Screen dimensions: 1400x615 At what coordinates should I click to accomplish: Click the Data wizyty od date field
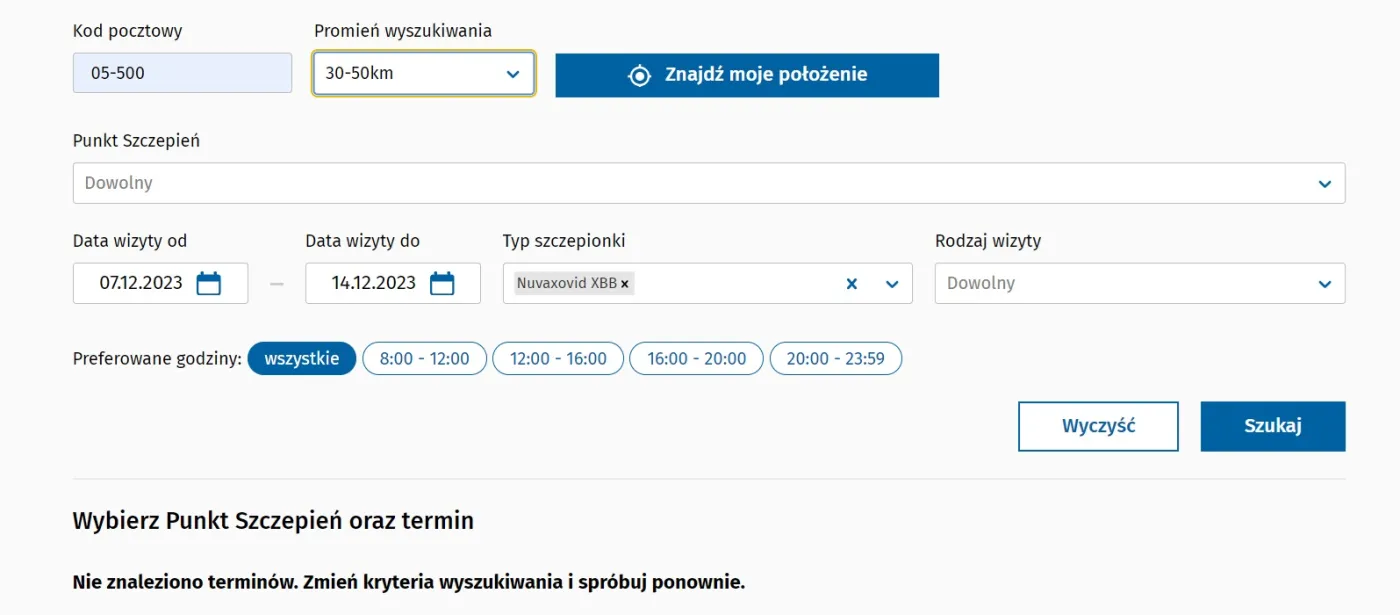coord(141,283)
